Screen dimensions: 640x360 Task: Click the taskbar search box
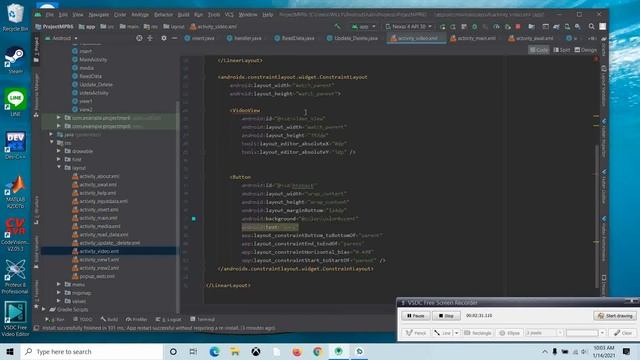point(92,351)
